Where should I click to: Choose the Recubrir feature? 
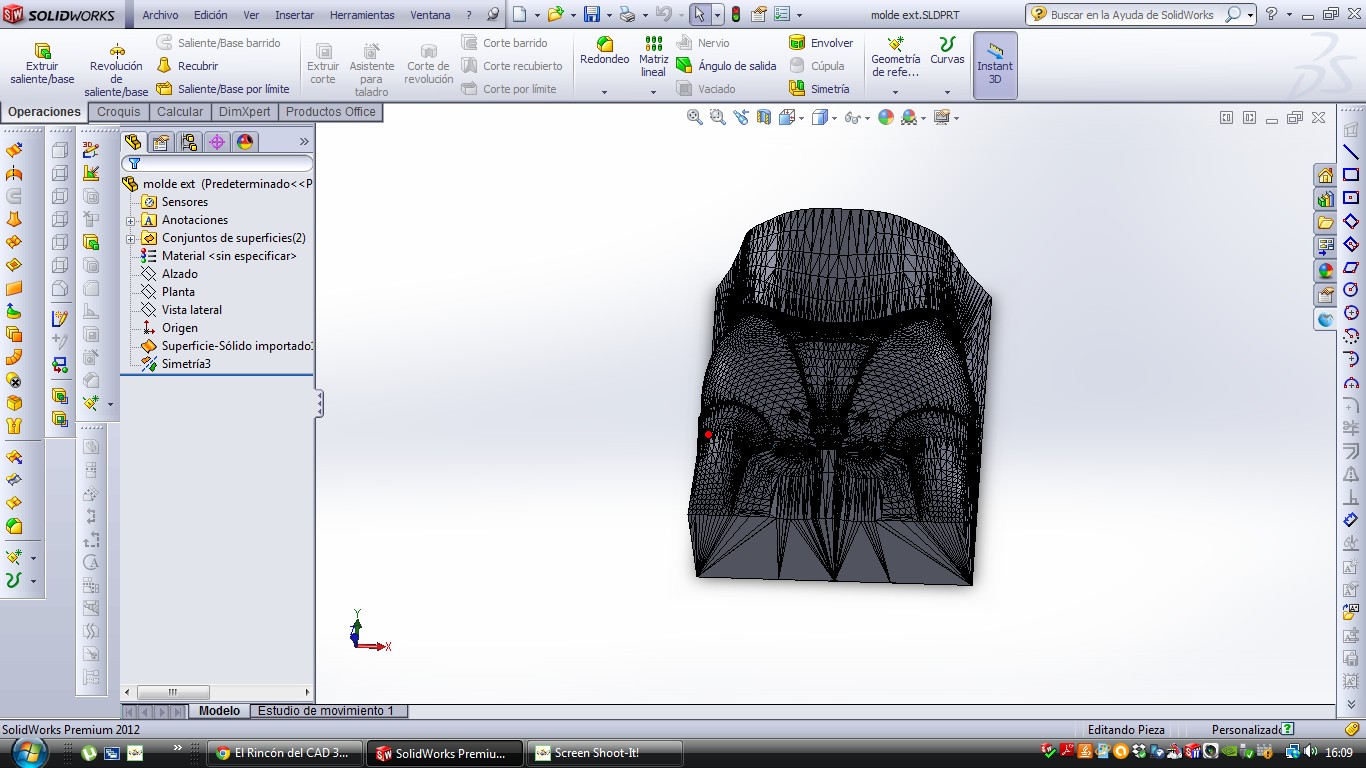(187, 66)
